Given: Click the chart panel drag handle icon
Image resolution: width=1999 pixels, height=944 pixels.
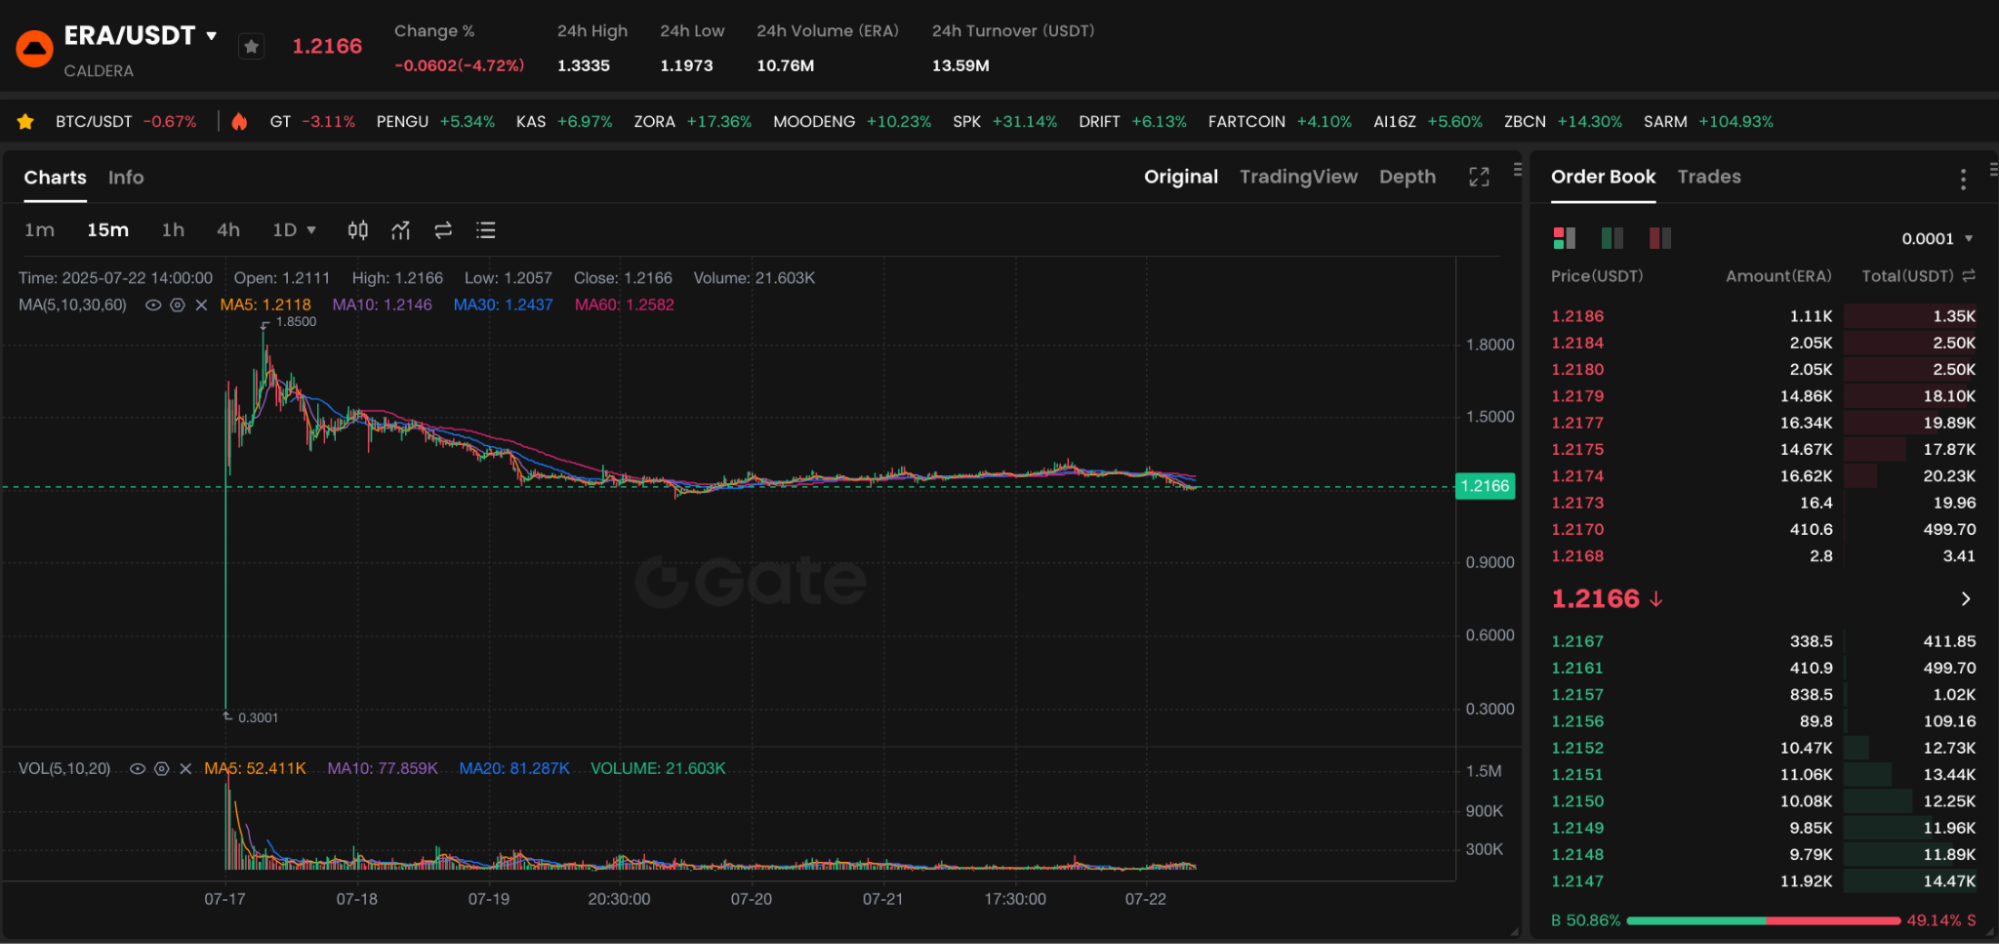Looking at the screenshot, I should [x=1517, y=170].
